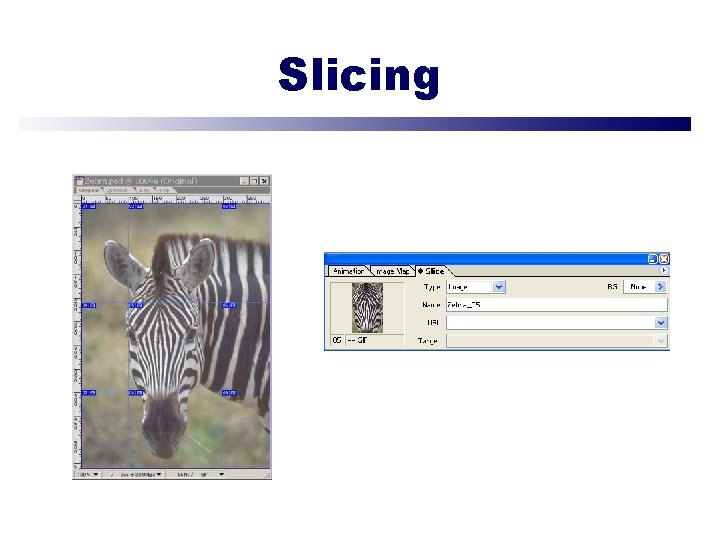
Task: Select slice badge 02 at top of image
Action: click(136, 207)
